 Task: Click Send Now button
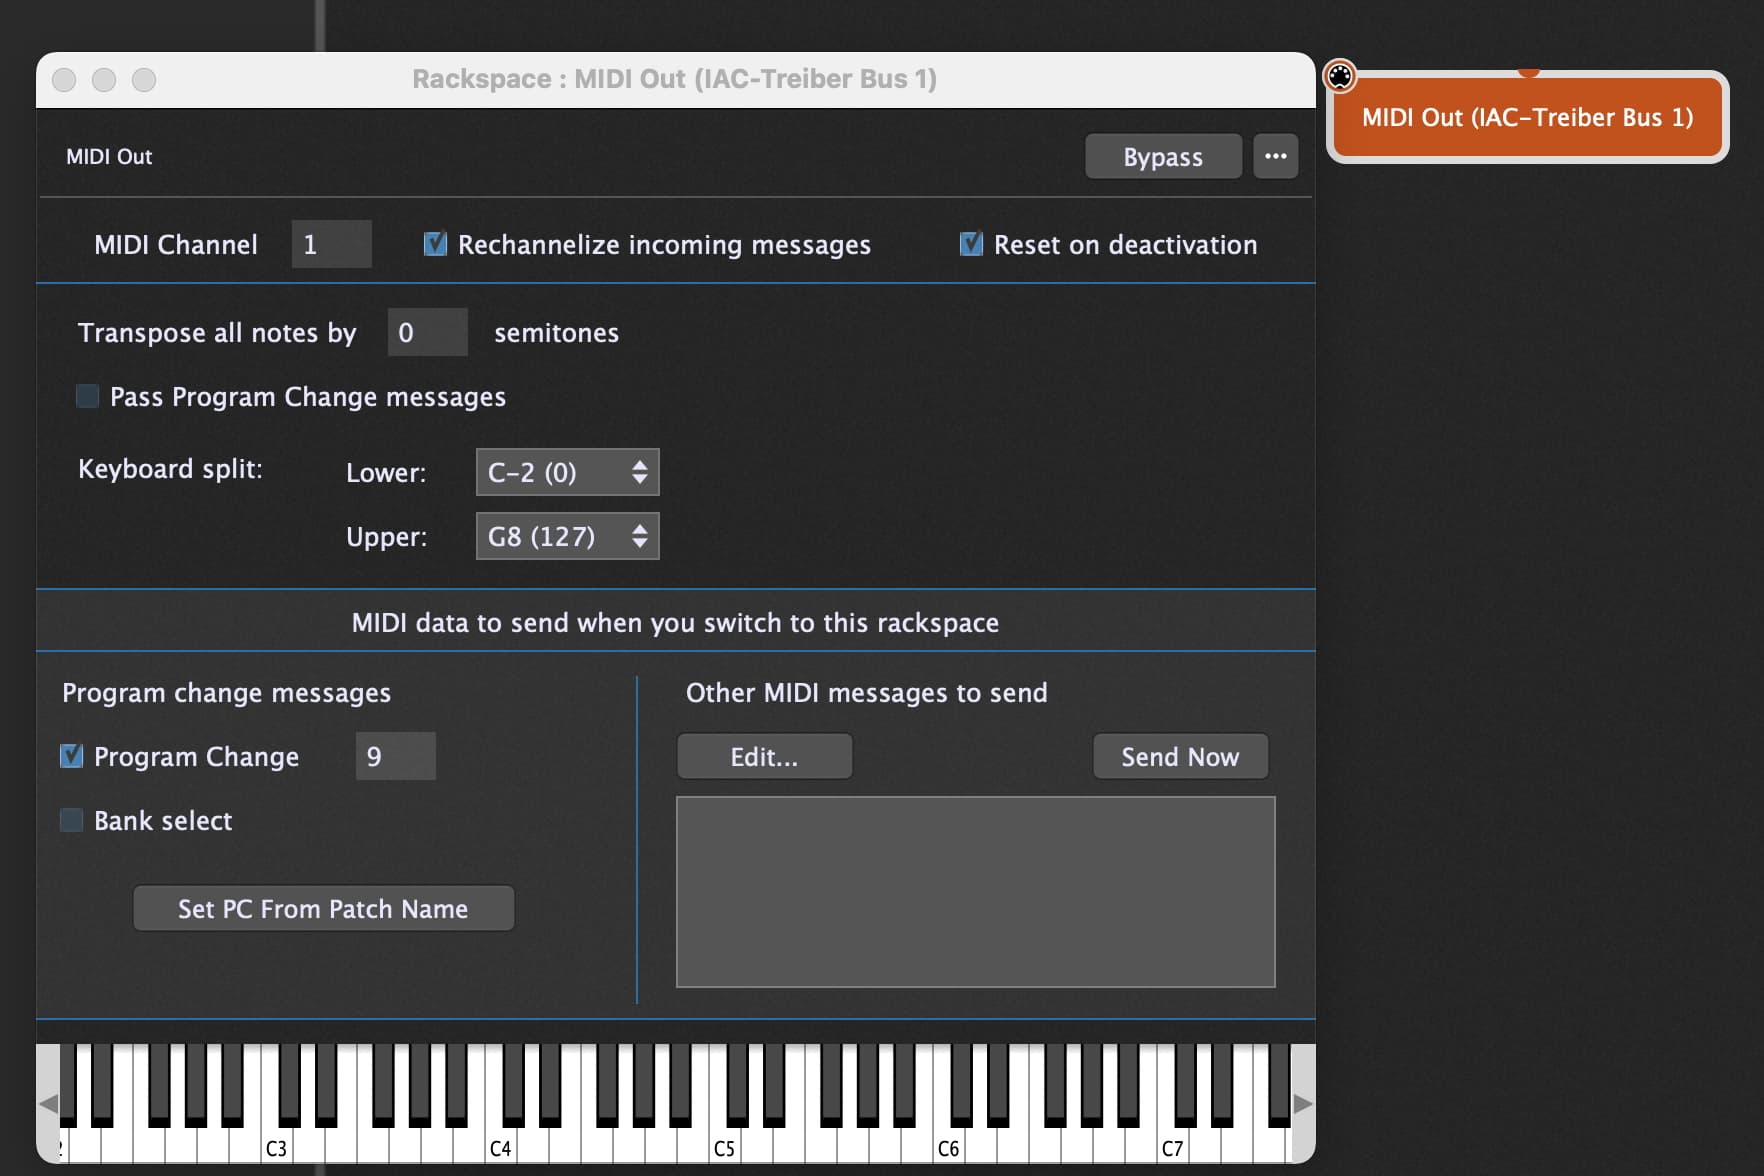(1180, 756)
